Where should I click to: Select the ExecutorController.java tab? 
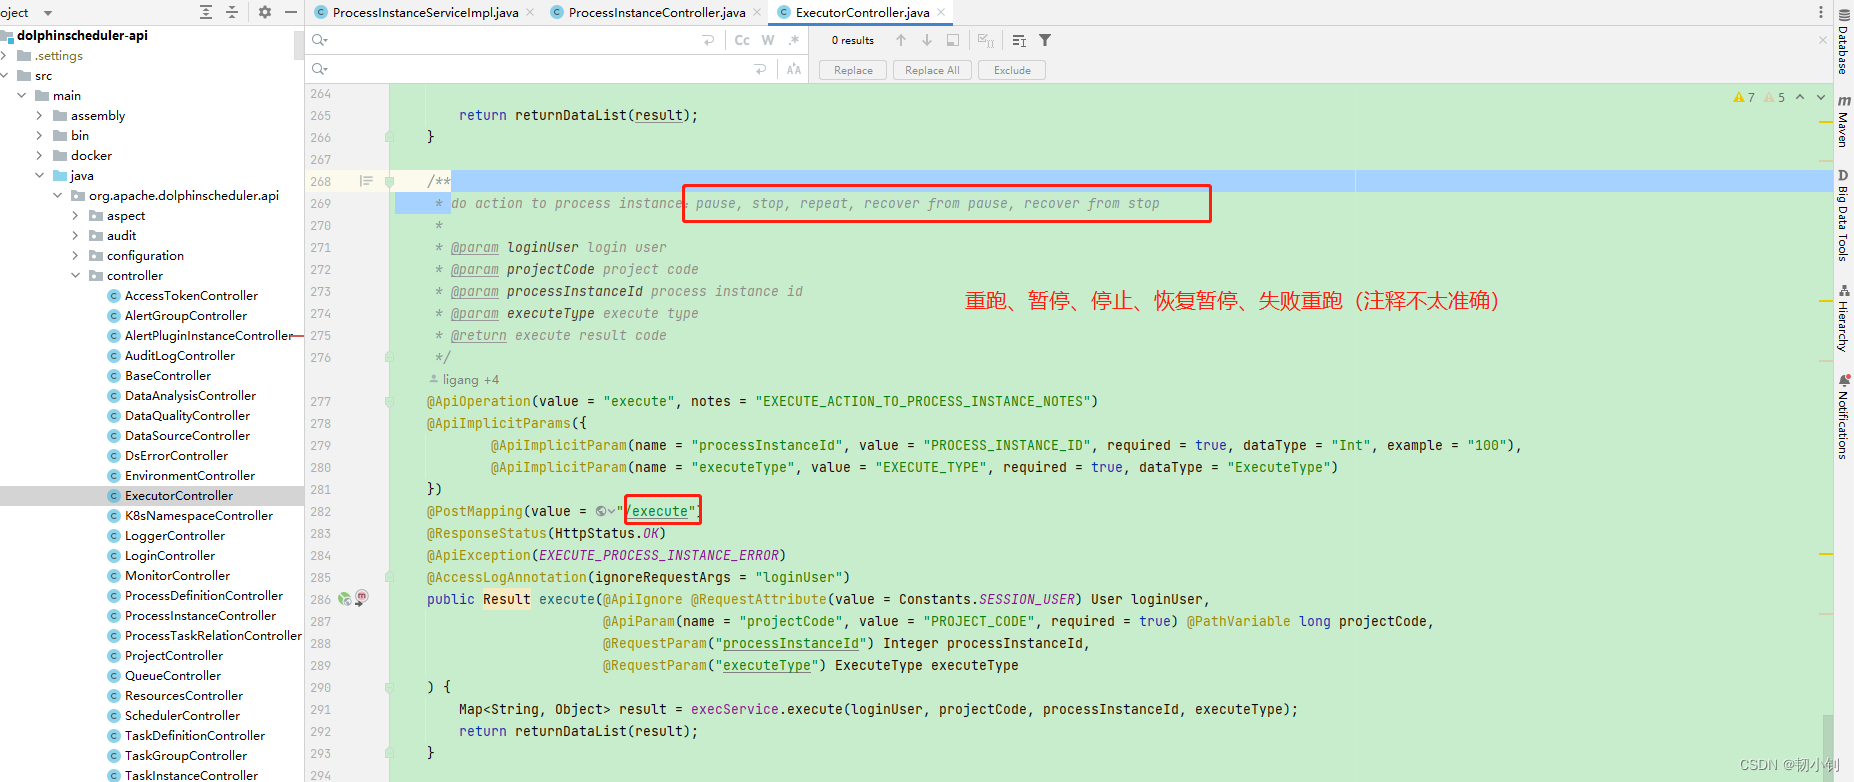862,12
